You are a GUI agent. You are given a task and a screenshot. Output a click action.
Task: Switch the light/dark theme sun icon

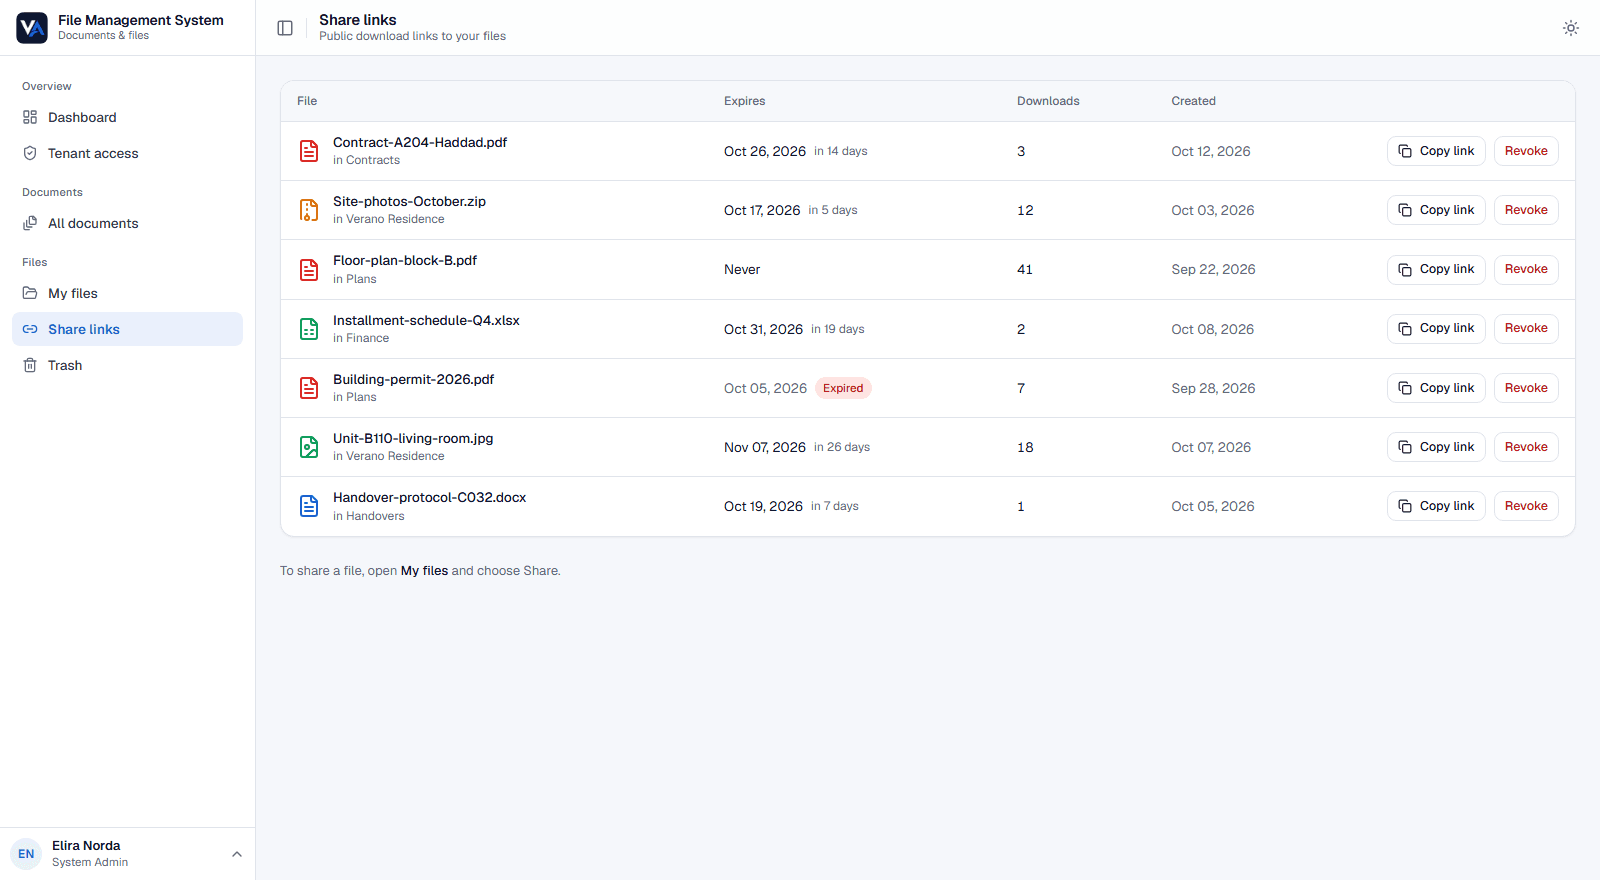coord(1571,28)
